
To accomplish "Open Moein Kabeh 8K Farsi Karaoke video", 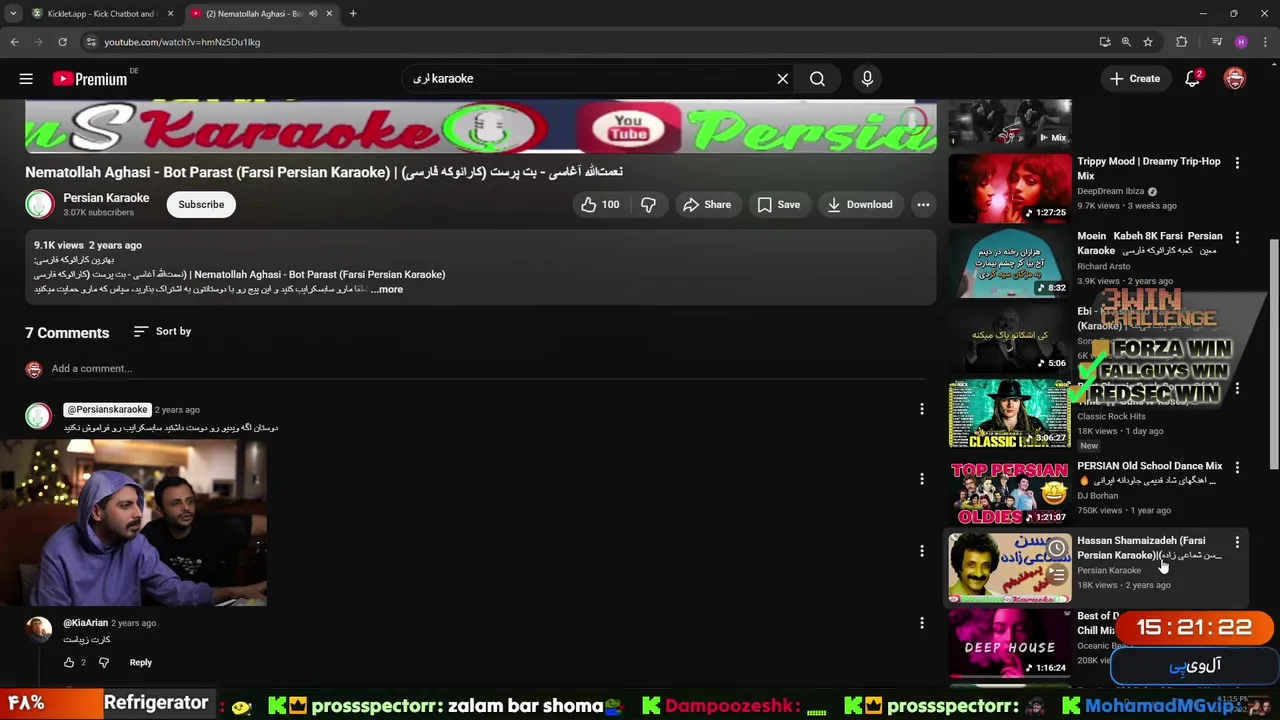I will [1149, 243].
